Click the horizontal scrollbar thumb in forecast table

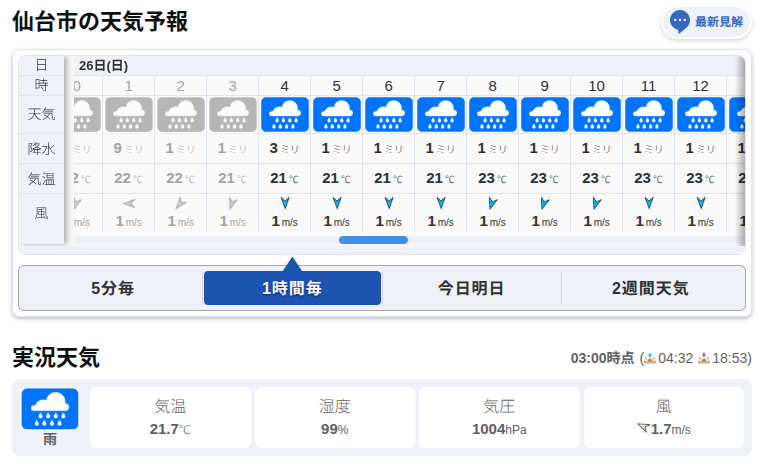point(373,240)
